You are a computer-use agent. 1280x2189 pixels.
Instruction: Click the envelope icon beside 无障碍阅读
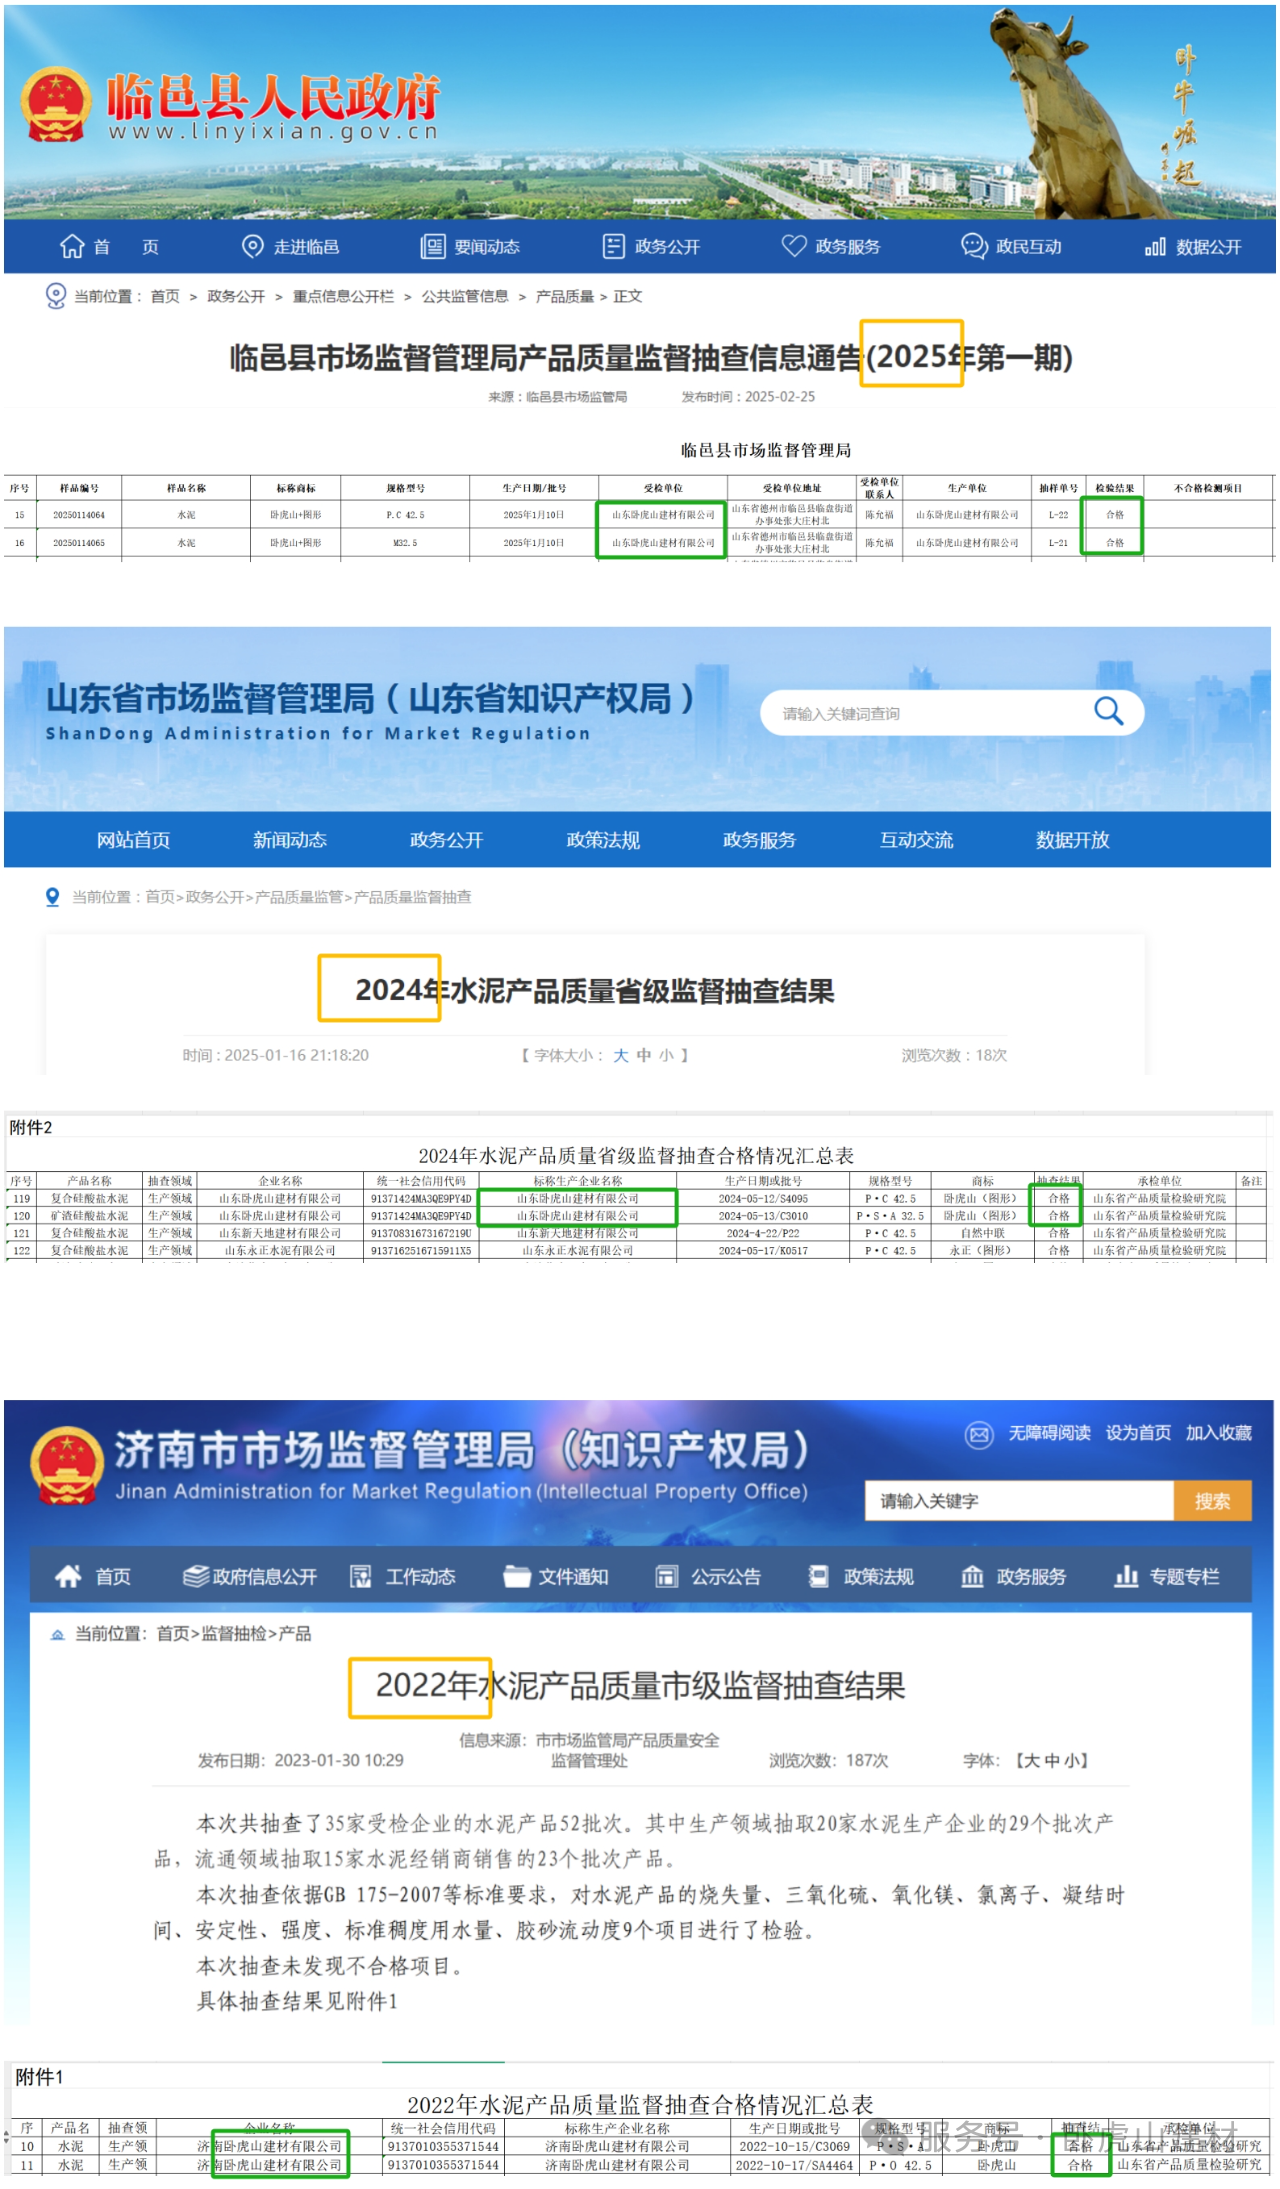pyautogui.click(x=979, y=1434)
